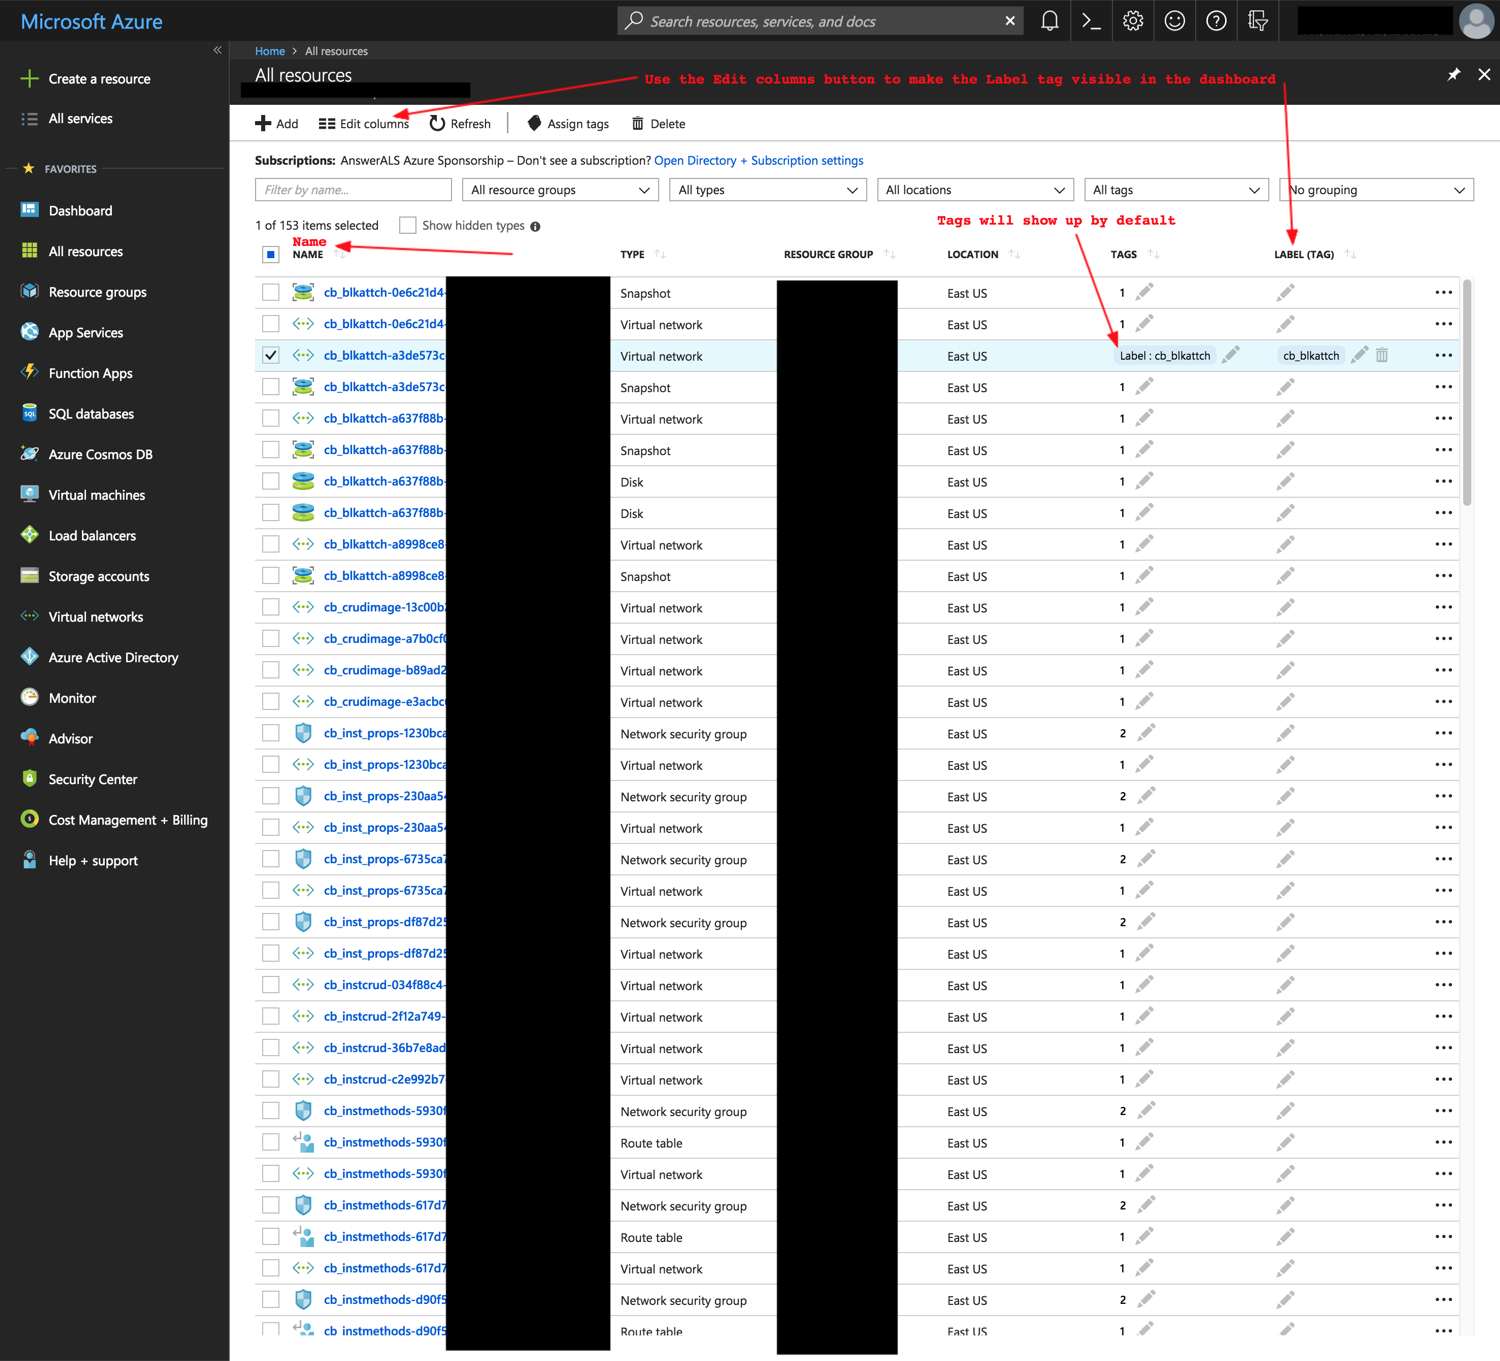Click Assign tags in toolbar
This screenshot has width=1500, height=1361.
pos(568,123)
